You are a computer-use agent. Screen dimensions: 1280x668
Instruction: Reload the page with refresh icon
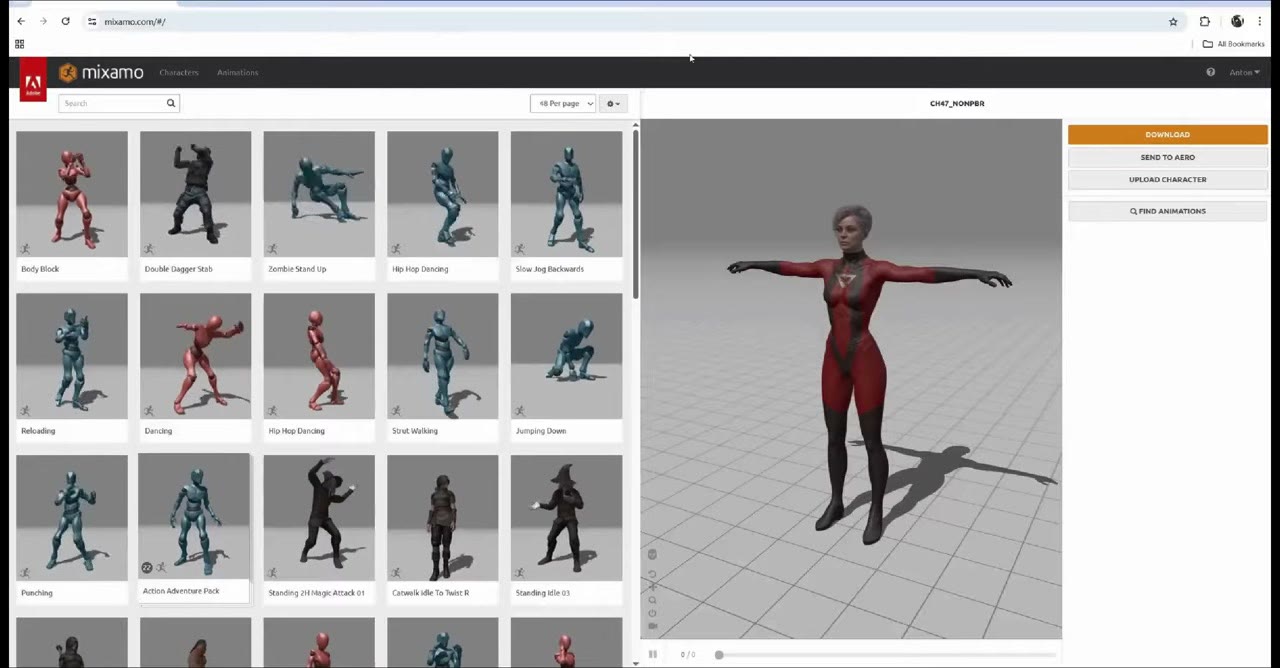point(65,21)
